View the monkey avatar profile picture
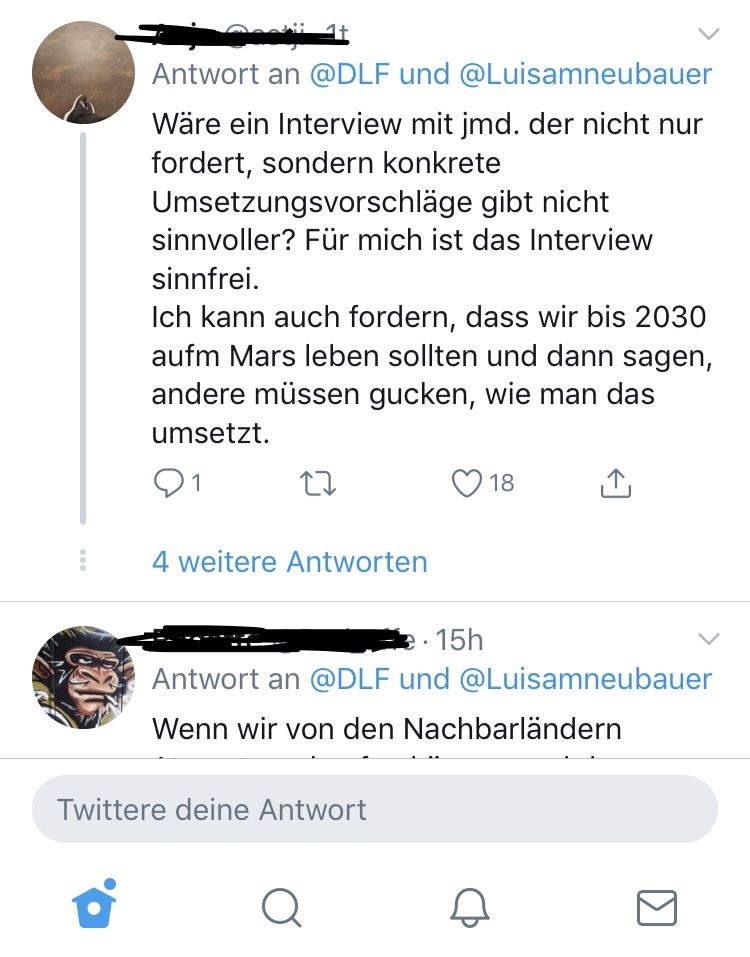 pyautogui.click(x=84, y=677)
